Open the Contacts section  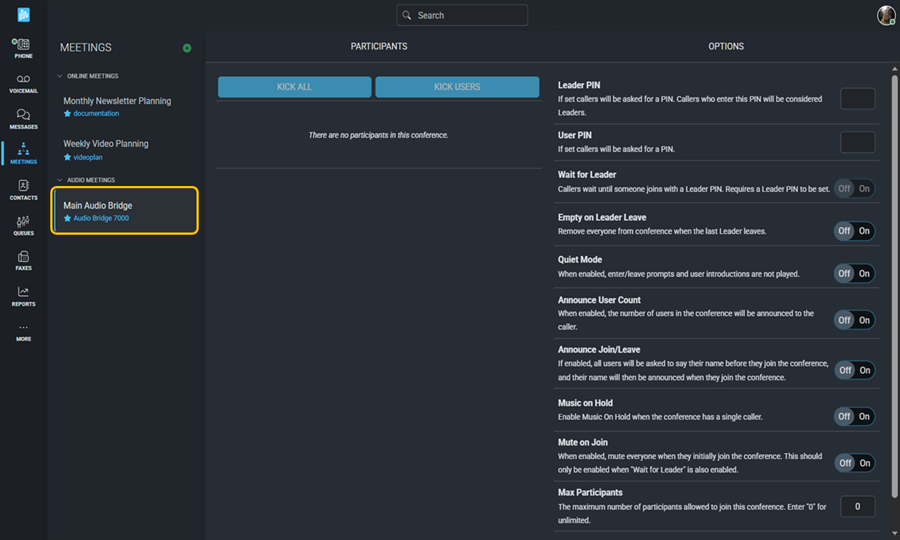(23, 190)
